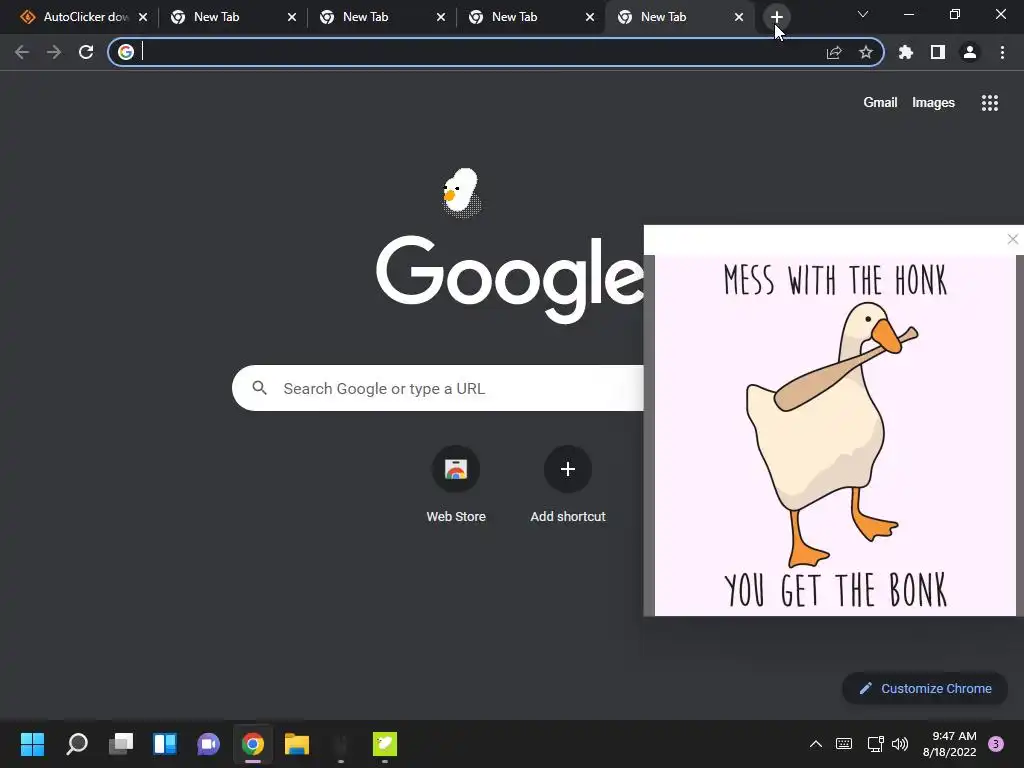Open network settings from the tray

click(875, 744)
